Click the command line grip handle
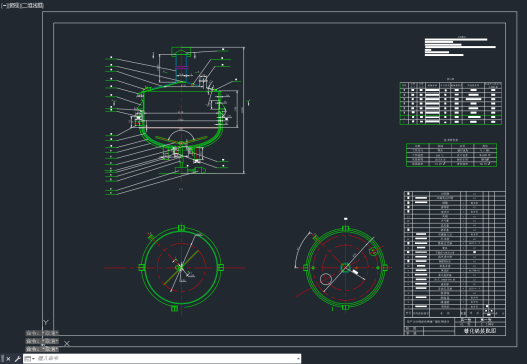The image size is (527, 364). 2,359
